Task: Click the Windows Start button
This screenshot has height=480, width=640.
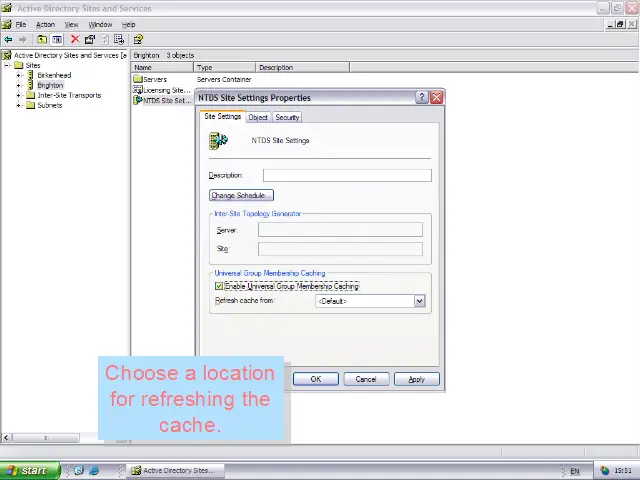Action: pos(30,471)
